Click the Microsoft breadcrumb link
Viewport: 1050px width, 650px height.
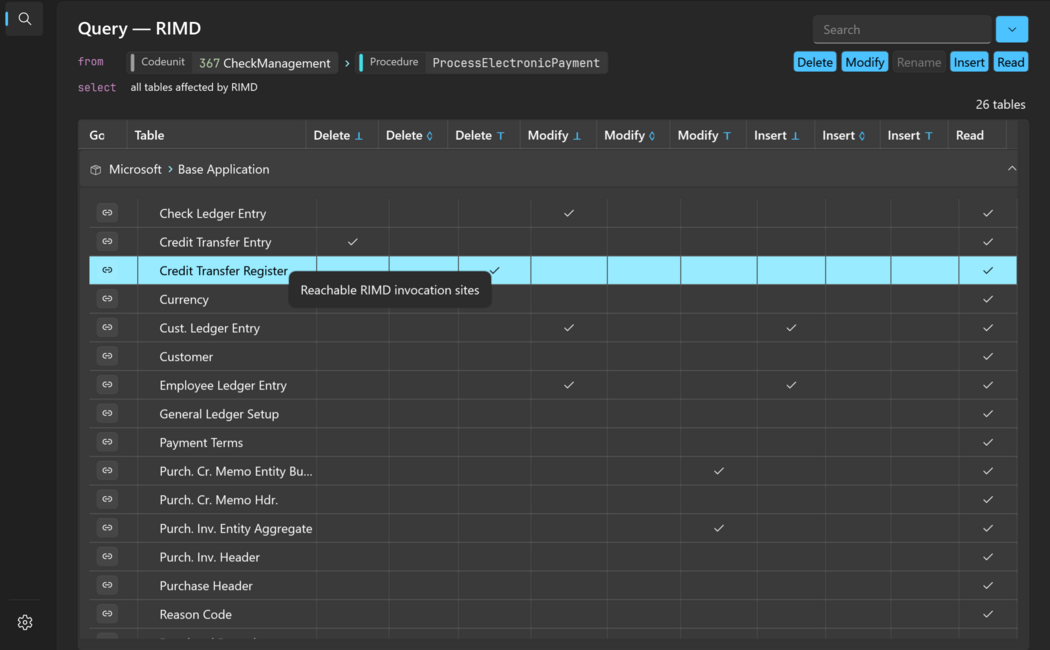[x=135, y=169]
